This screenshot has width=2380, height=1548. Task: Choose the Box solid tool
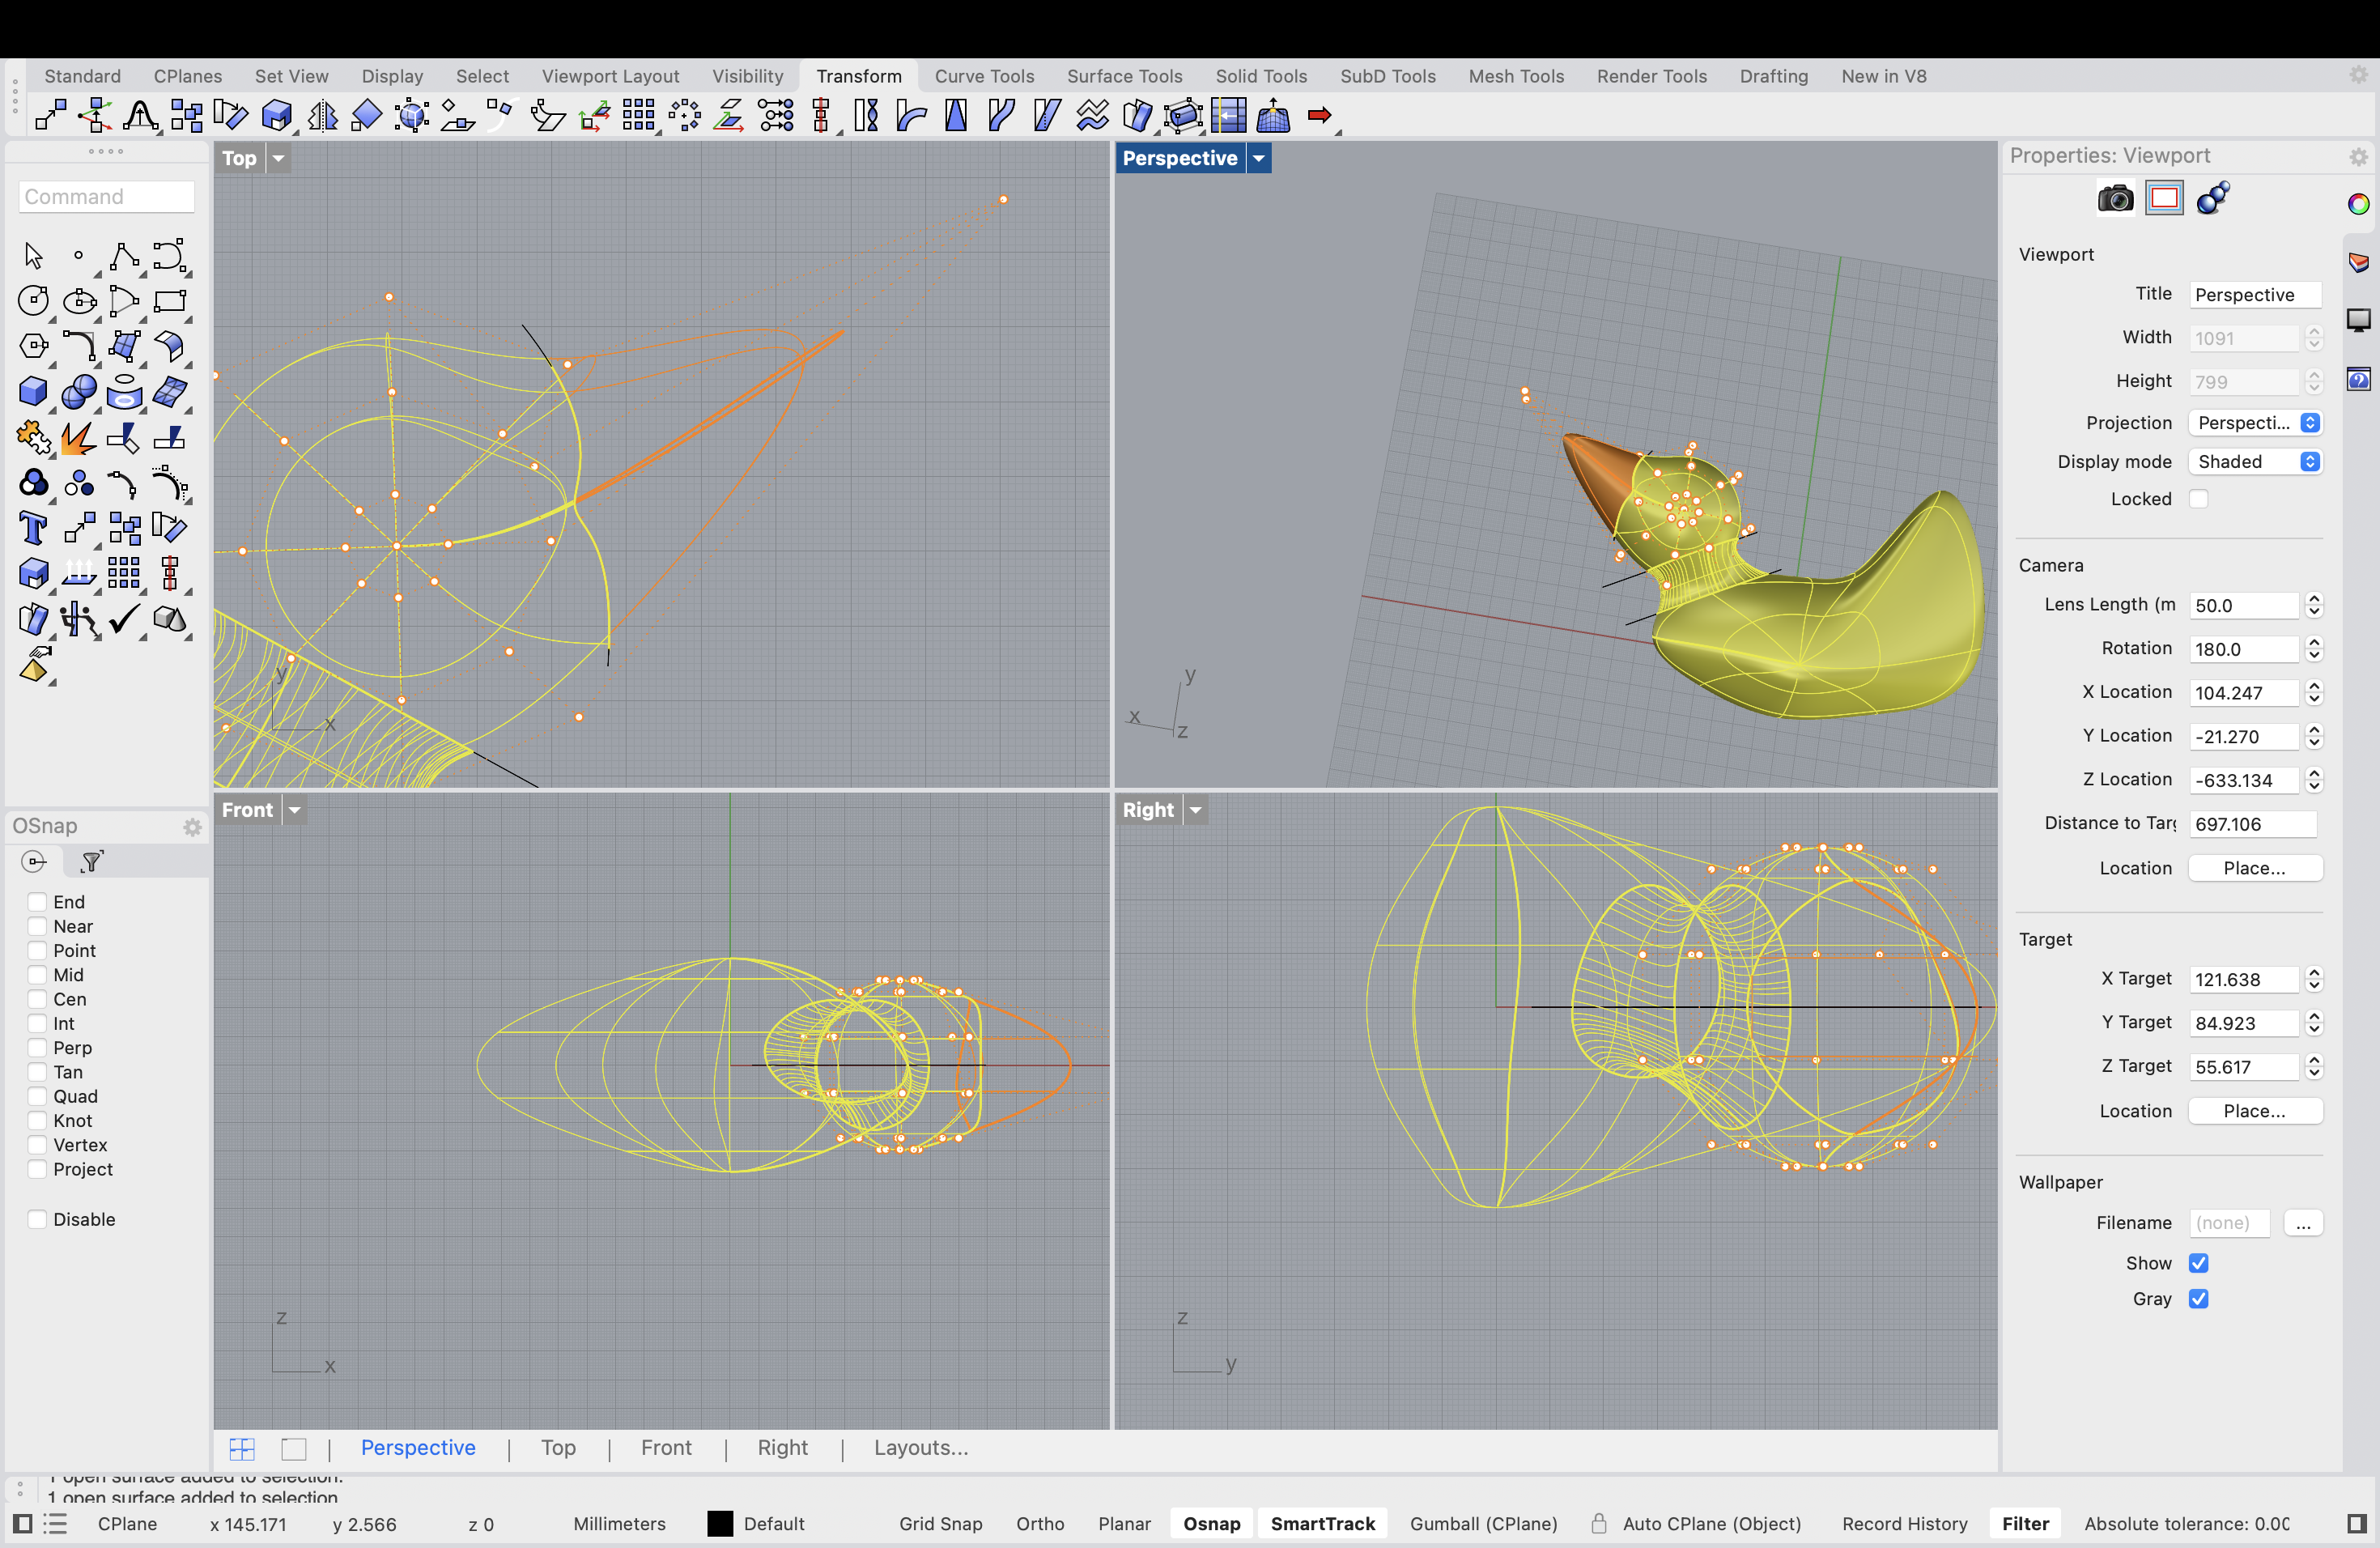[33, 392]
